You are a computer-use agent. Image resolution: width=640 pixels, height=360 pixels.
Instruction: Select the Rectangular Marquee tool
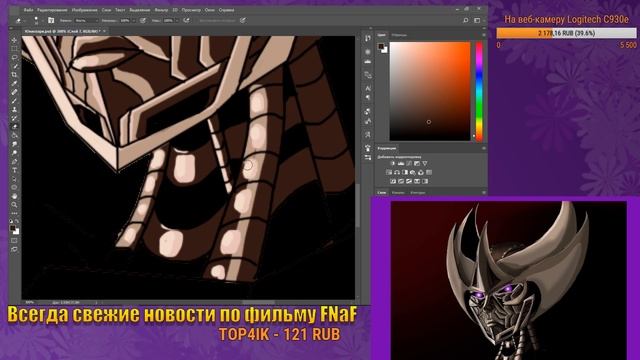point(14,49)
